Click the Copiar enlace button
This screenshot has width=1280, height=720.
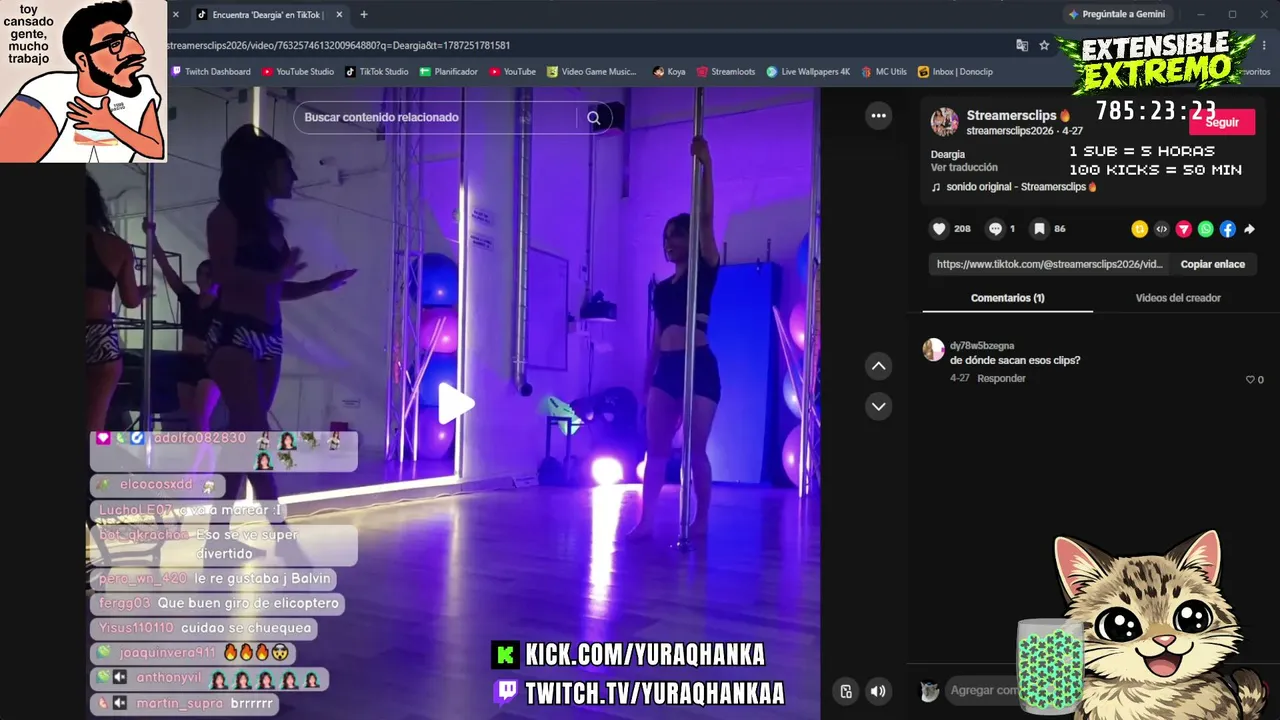tap(1213, 264)
